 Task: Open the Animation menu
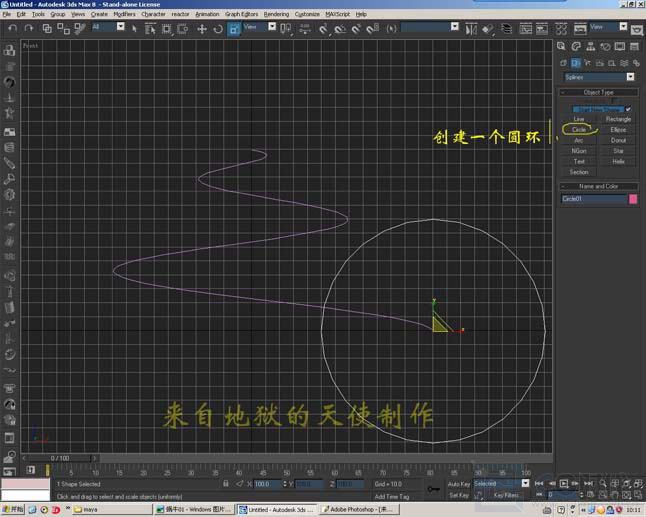[x=207, y=14]
